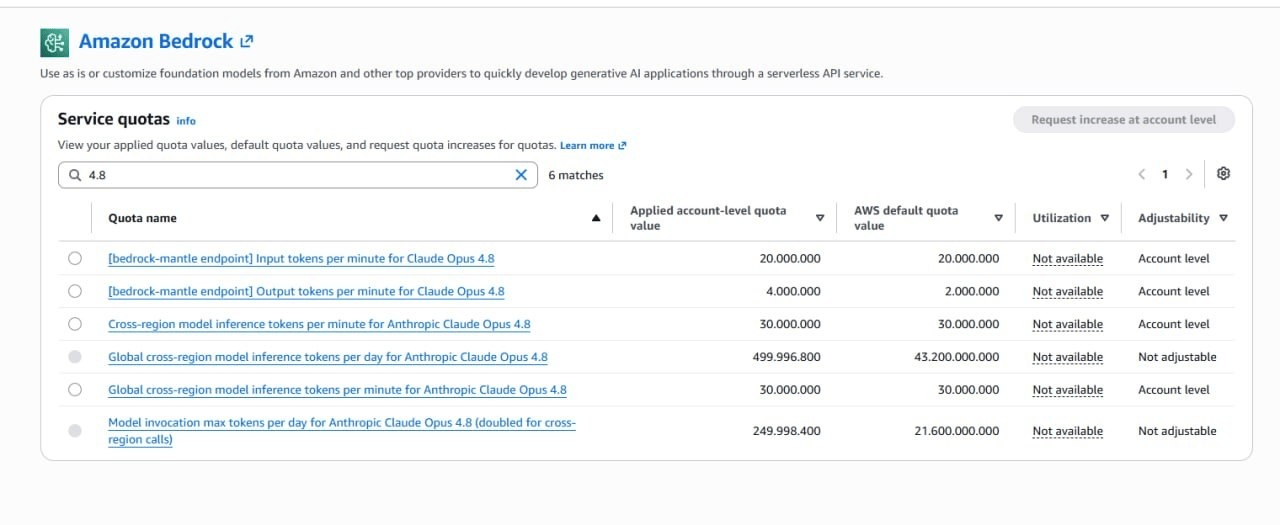
Task: Select radio for bedrock-mantle Output tokens quota
Action: point(75,291)
